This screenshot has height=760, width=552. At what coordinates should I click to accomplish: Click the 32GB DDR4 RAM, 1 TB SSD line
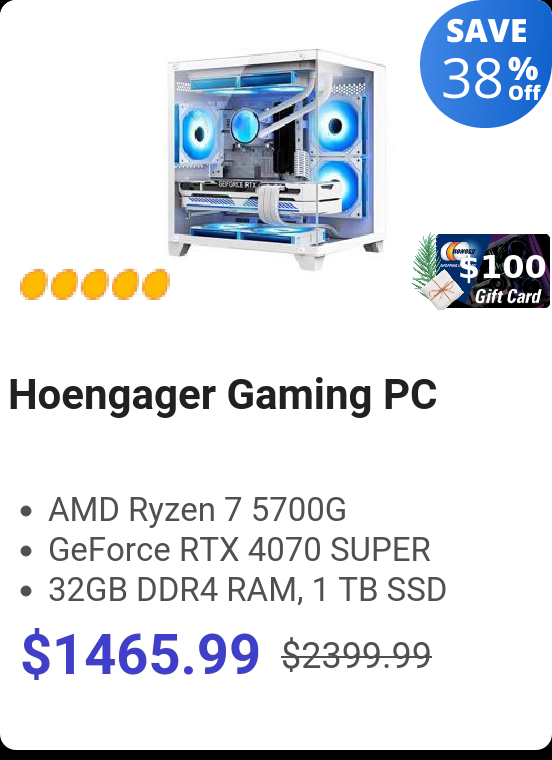247,590
